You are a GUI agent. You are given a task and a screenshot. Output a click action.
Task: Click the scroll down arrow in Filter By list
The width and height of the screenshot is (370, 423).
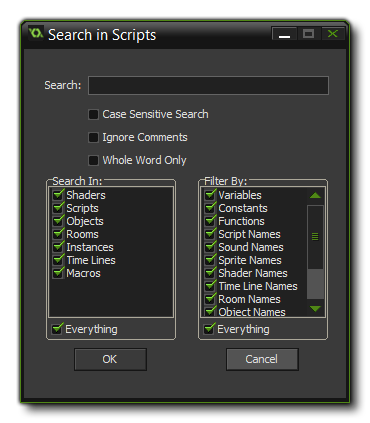click(315, 309)
